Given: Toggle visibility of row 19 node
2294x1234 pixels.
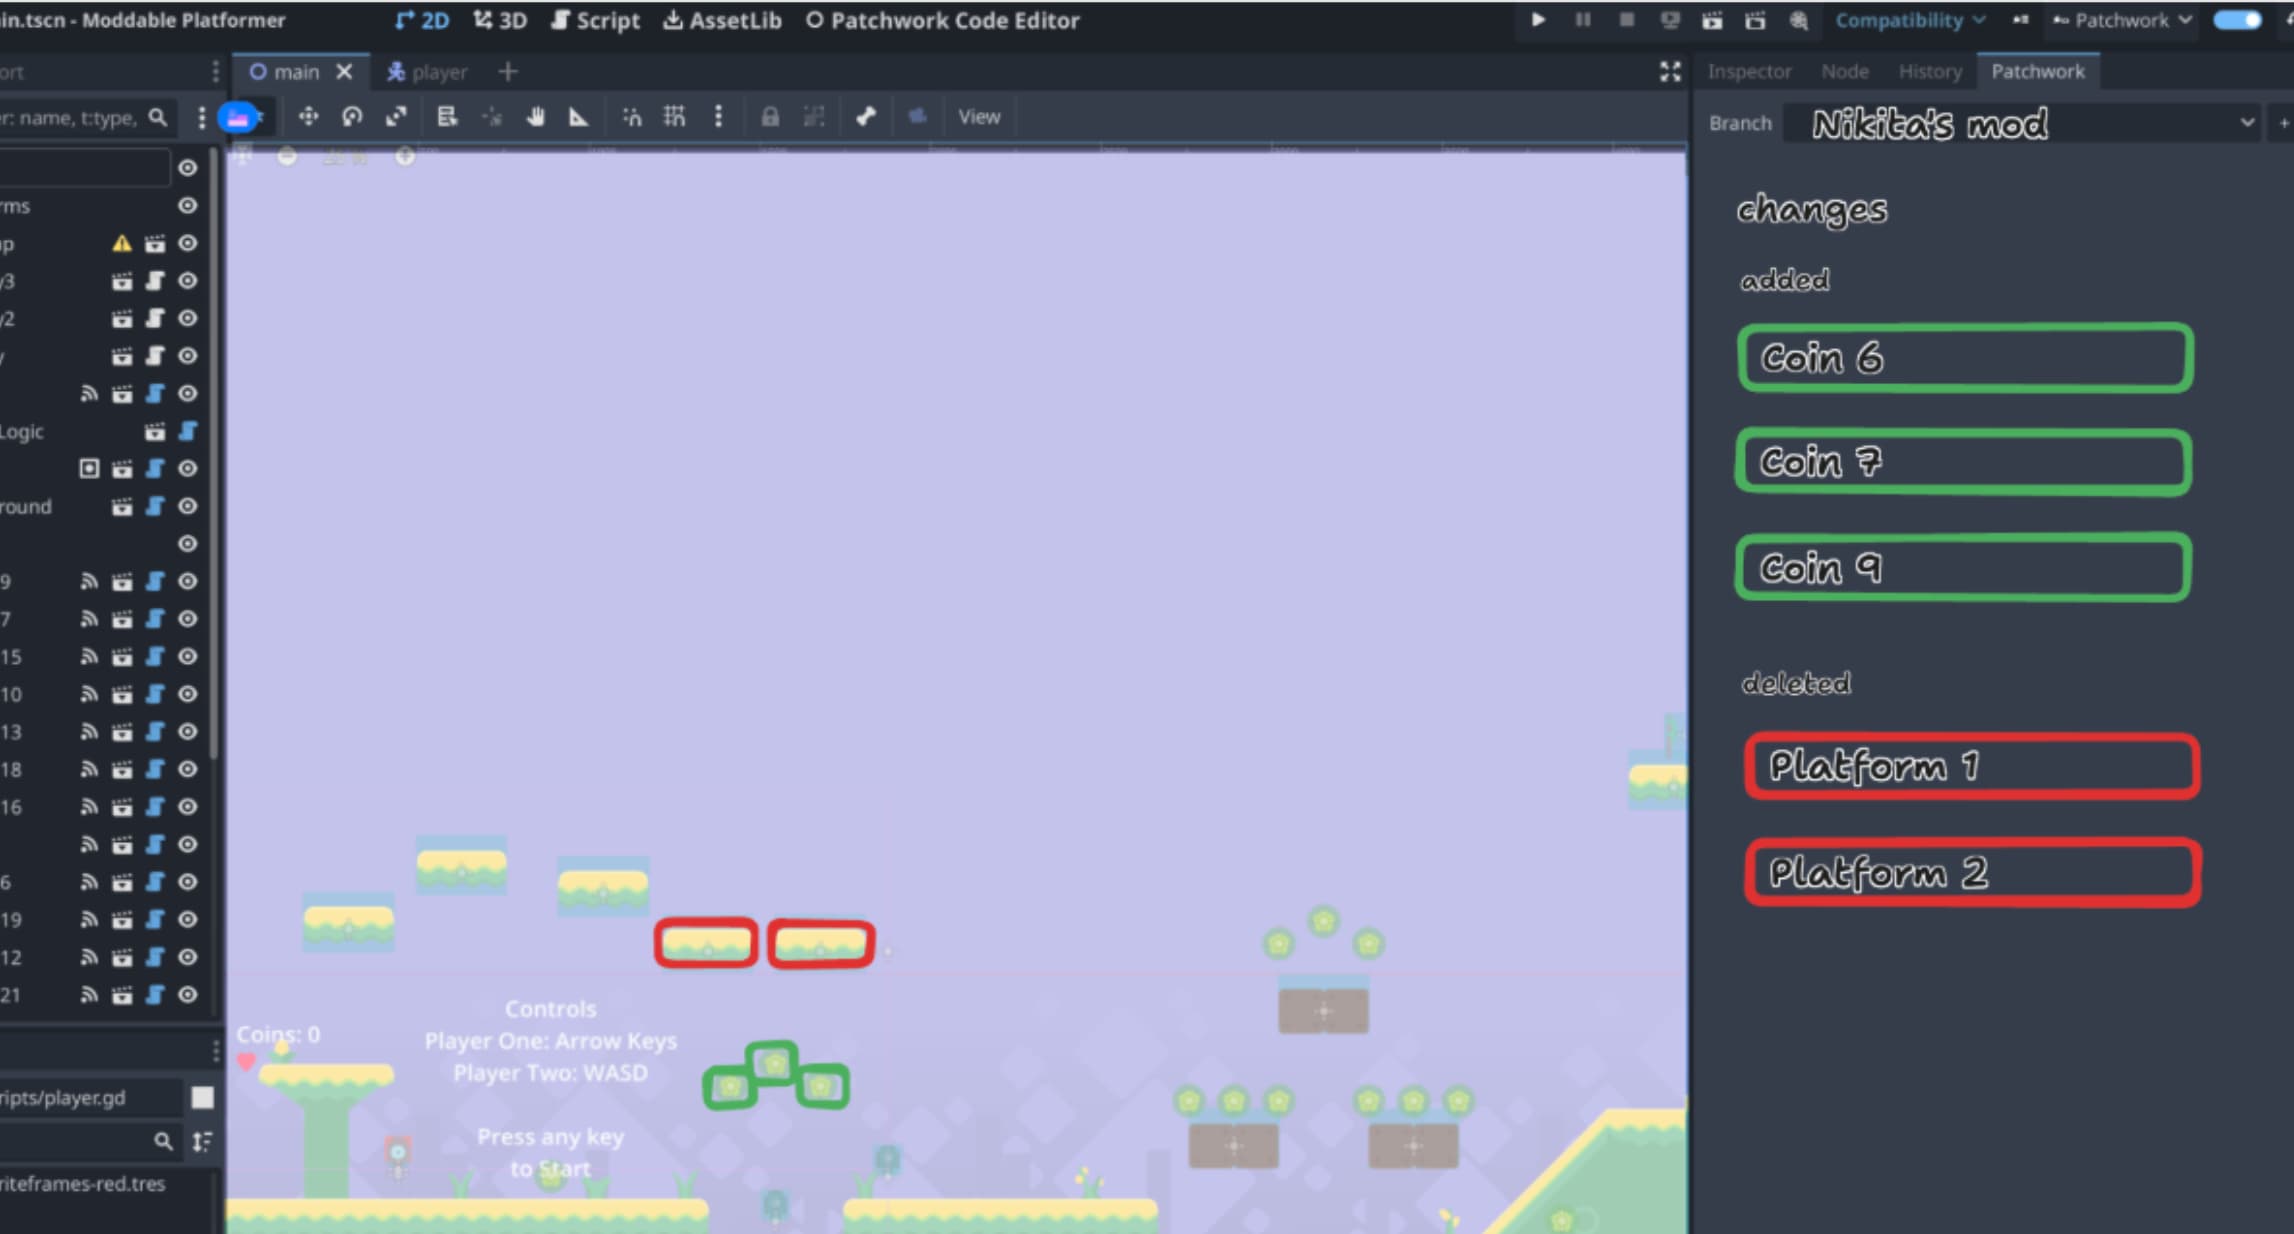Looking at the screenshot, I should coord(187,919).
